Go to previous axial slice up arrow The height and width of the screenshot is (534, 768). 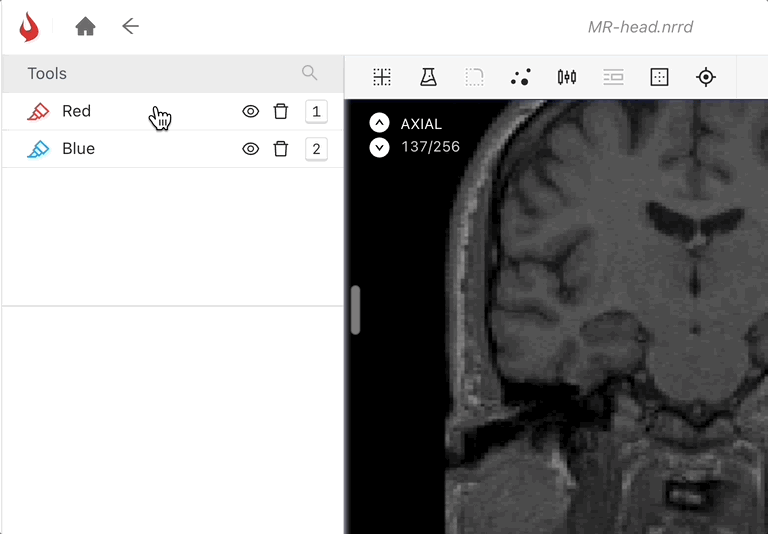[380, 123]
